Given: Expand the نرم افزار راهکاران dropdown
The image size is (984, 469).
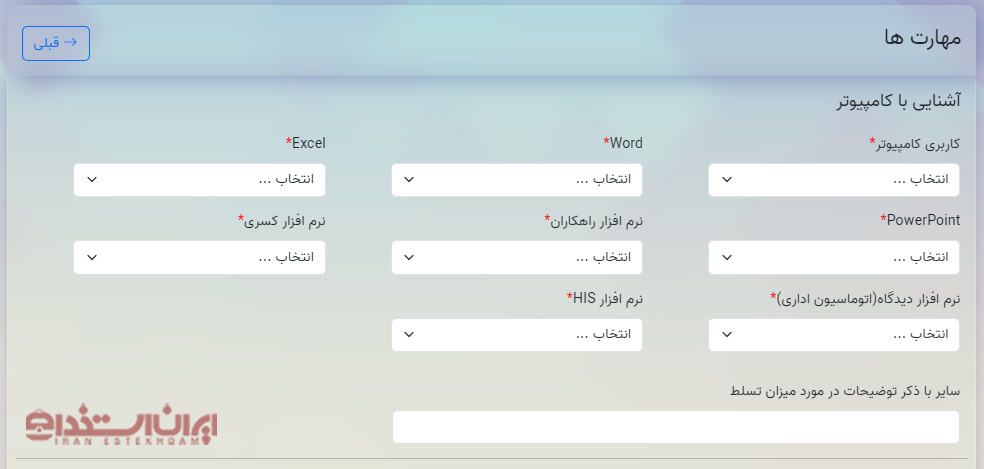Looking at the screenshot, I should (x=516, y=257).
